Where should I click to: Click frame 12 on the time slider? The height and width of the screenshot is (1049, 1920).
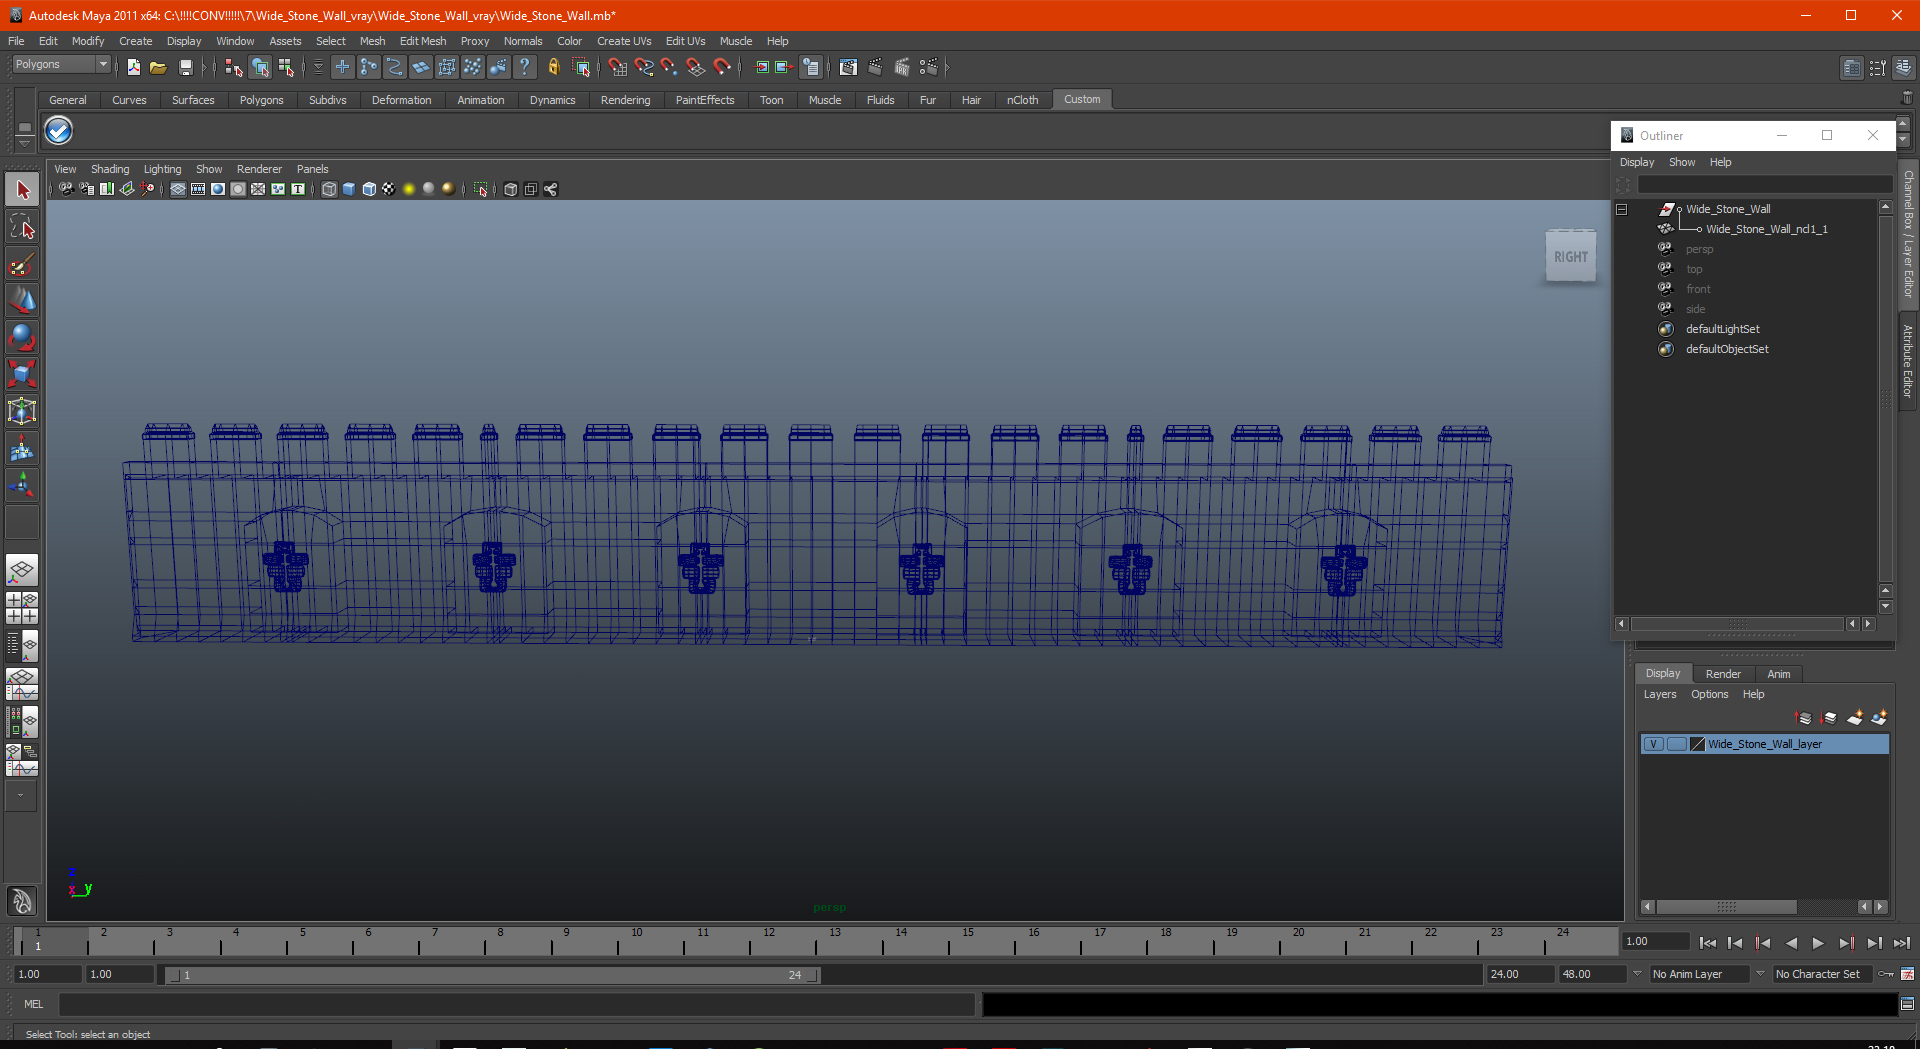(768, 942)
